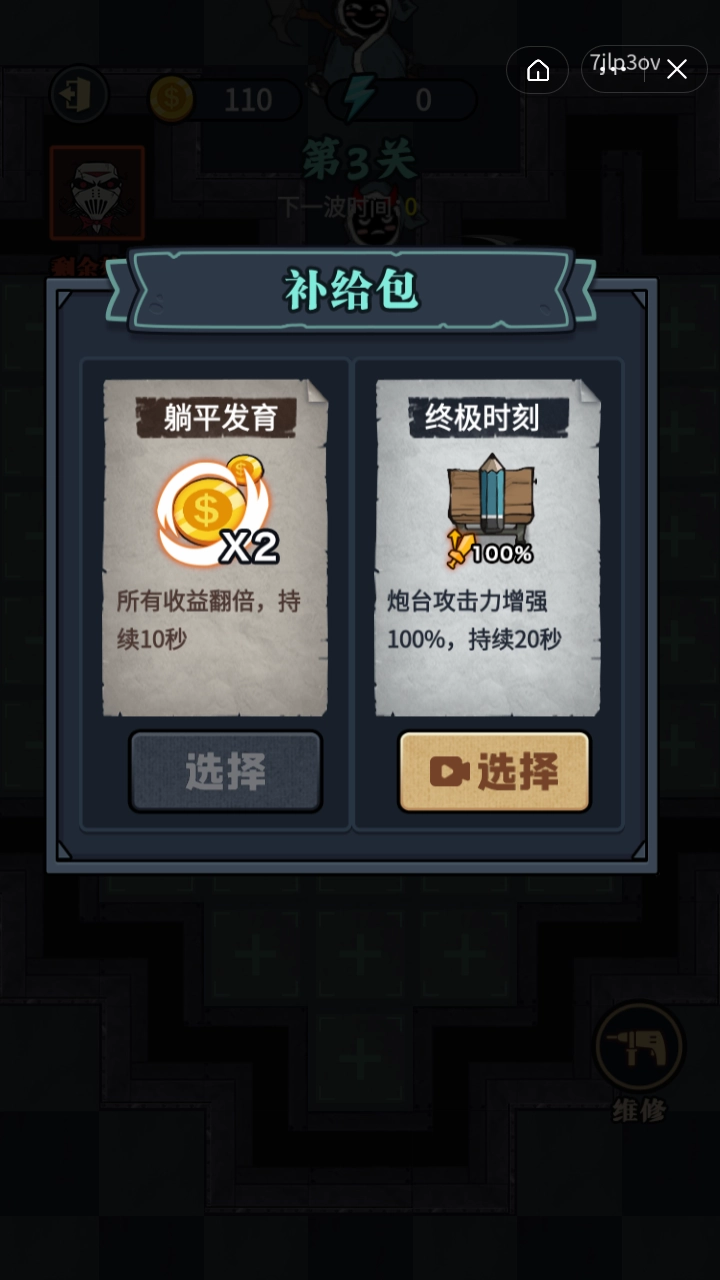720x1280 pixels.
Task: Tap the gold coin currency icon
Action: [x=172, y=99]
